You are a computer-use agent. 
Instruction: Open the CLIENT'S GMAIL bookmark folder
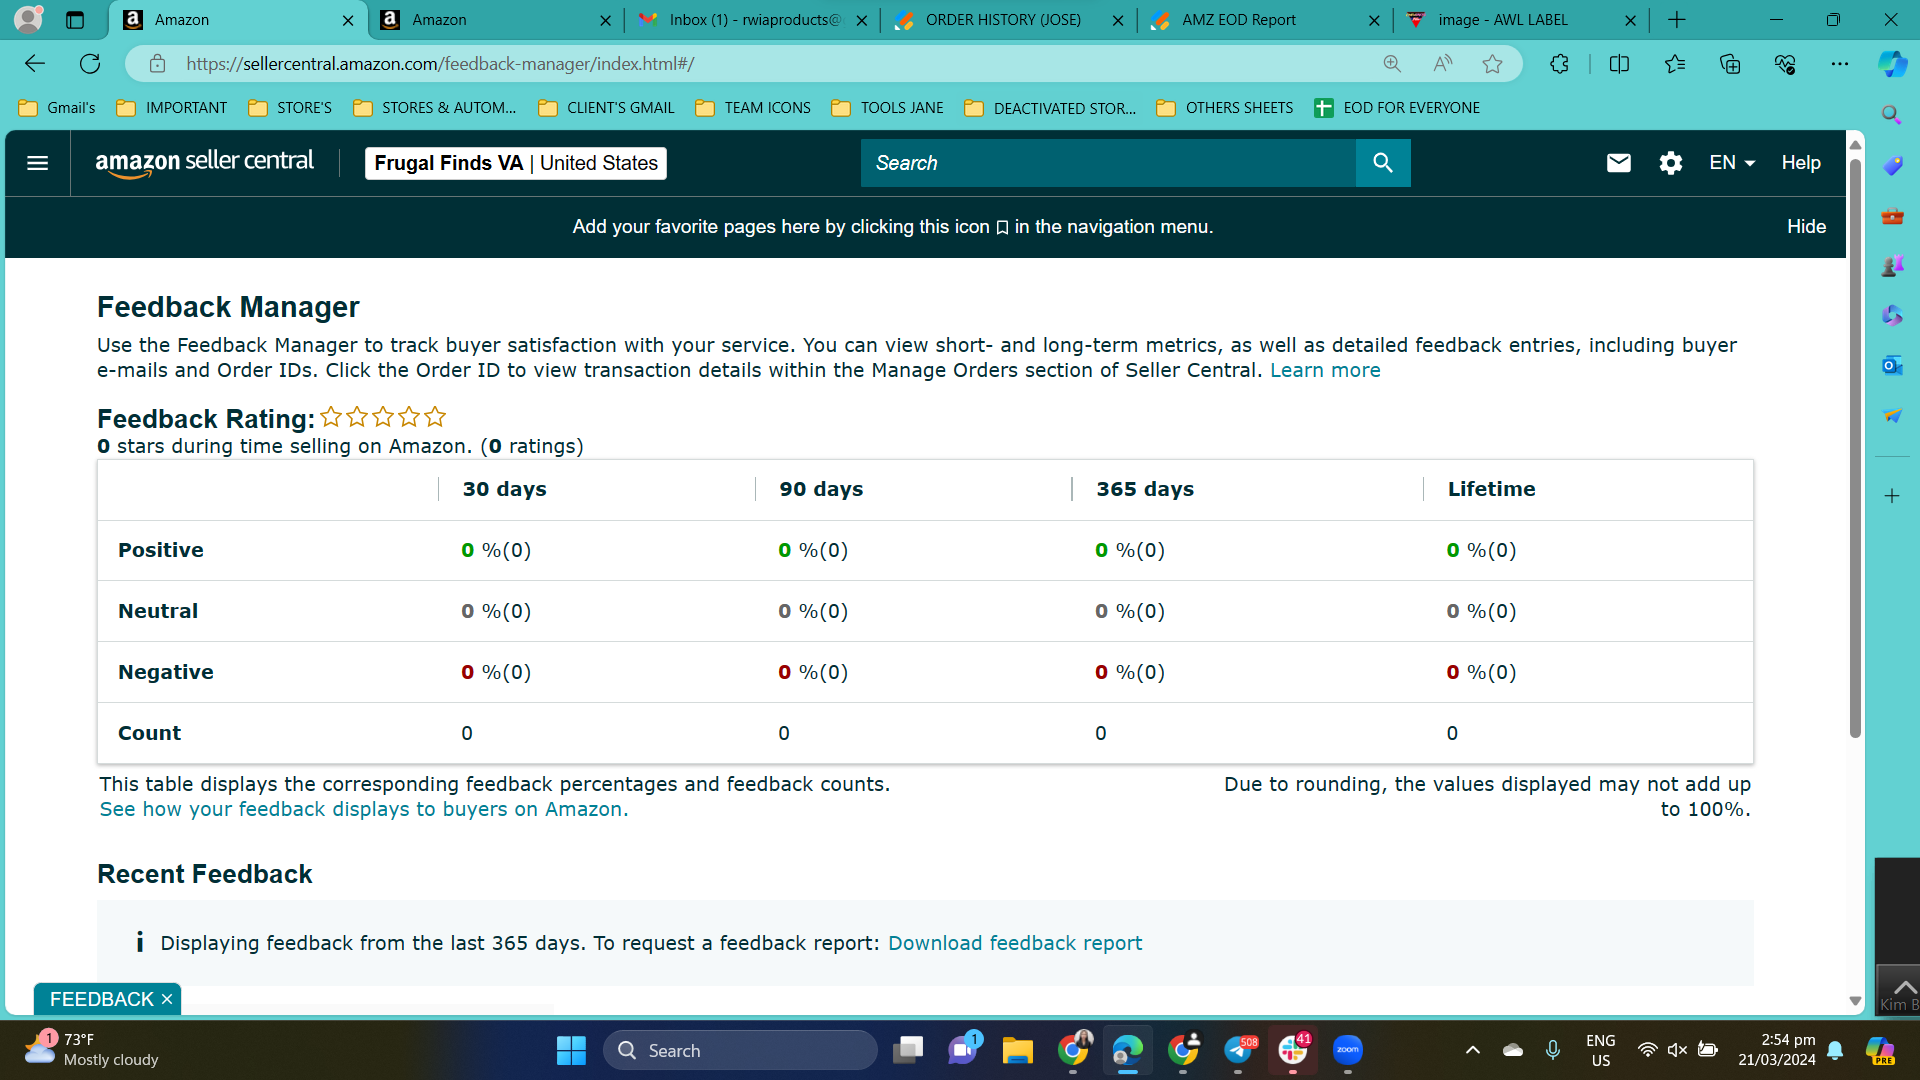click(x=606, y=108)
